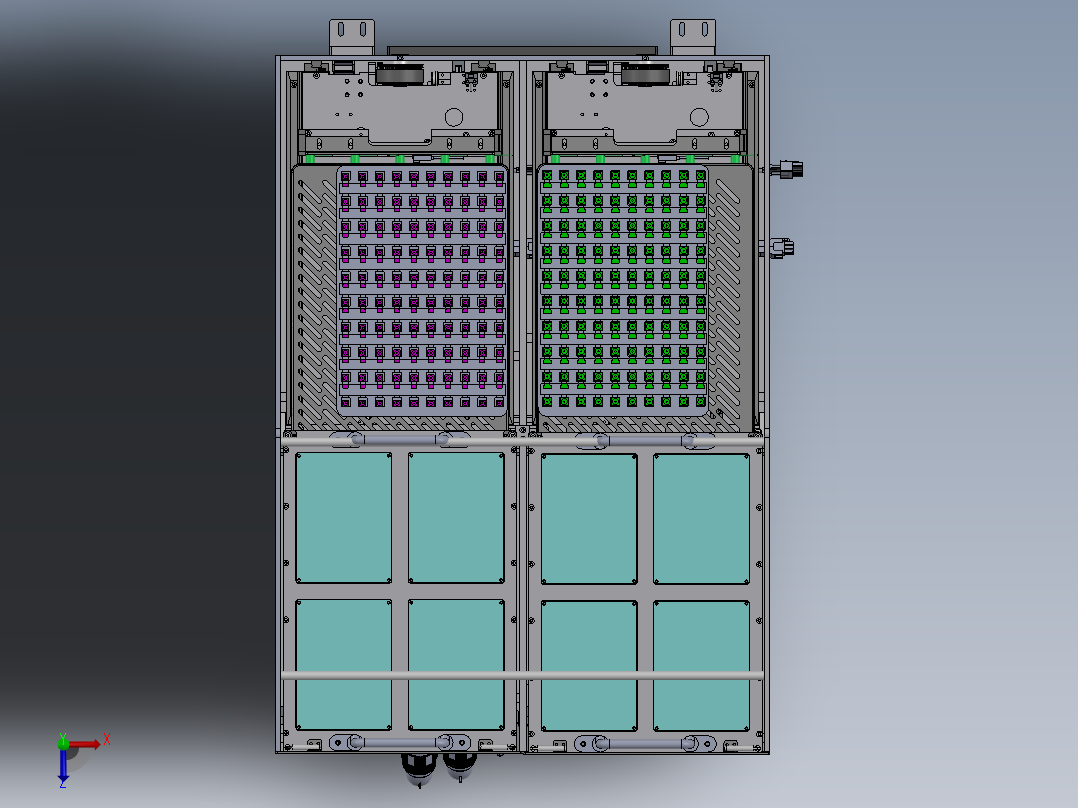
Task: Select the upper-right teal panel on the right door
Action: (x=701, y=519)
